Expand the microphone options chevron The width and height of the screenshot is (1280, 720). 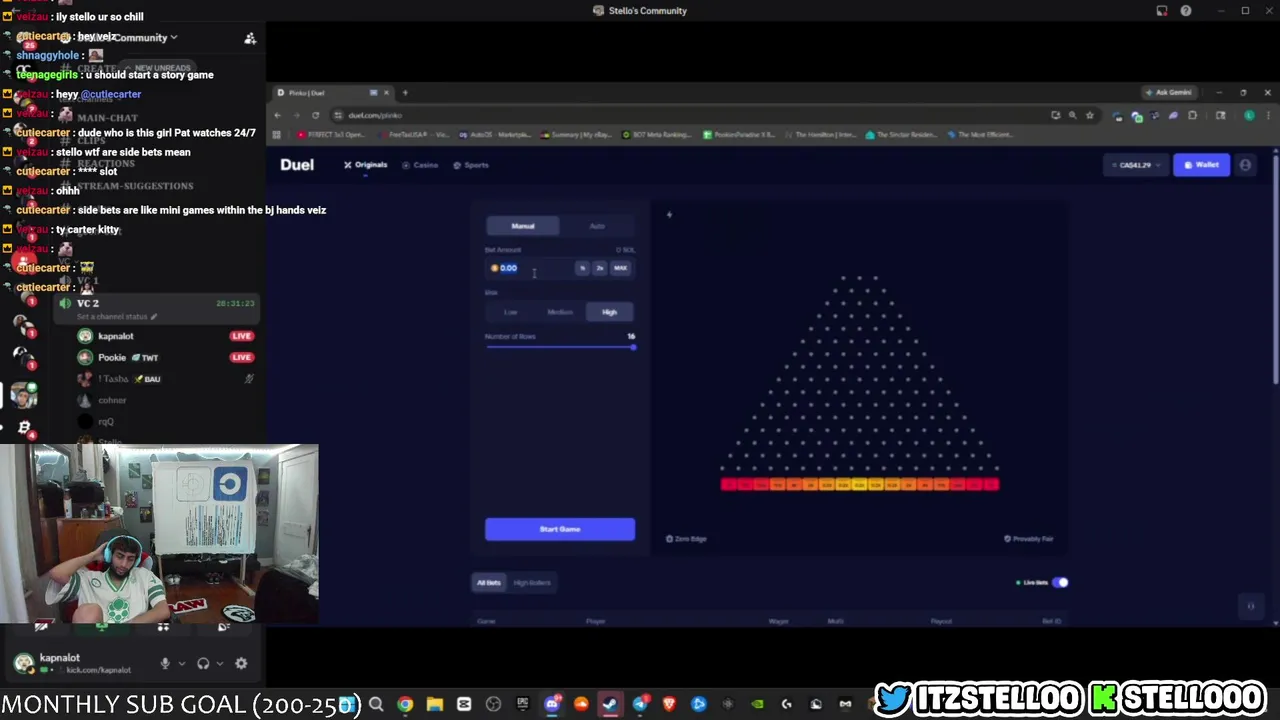pos(181,663)
